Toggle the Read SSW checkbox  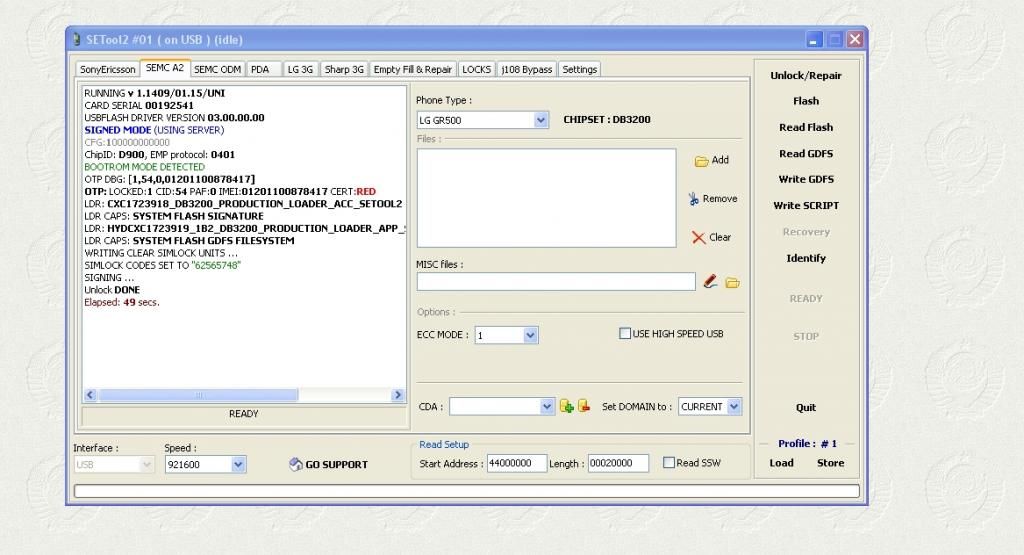click(x=669, y=462)
